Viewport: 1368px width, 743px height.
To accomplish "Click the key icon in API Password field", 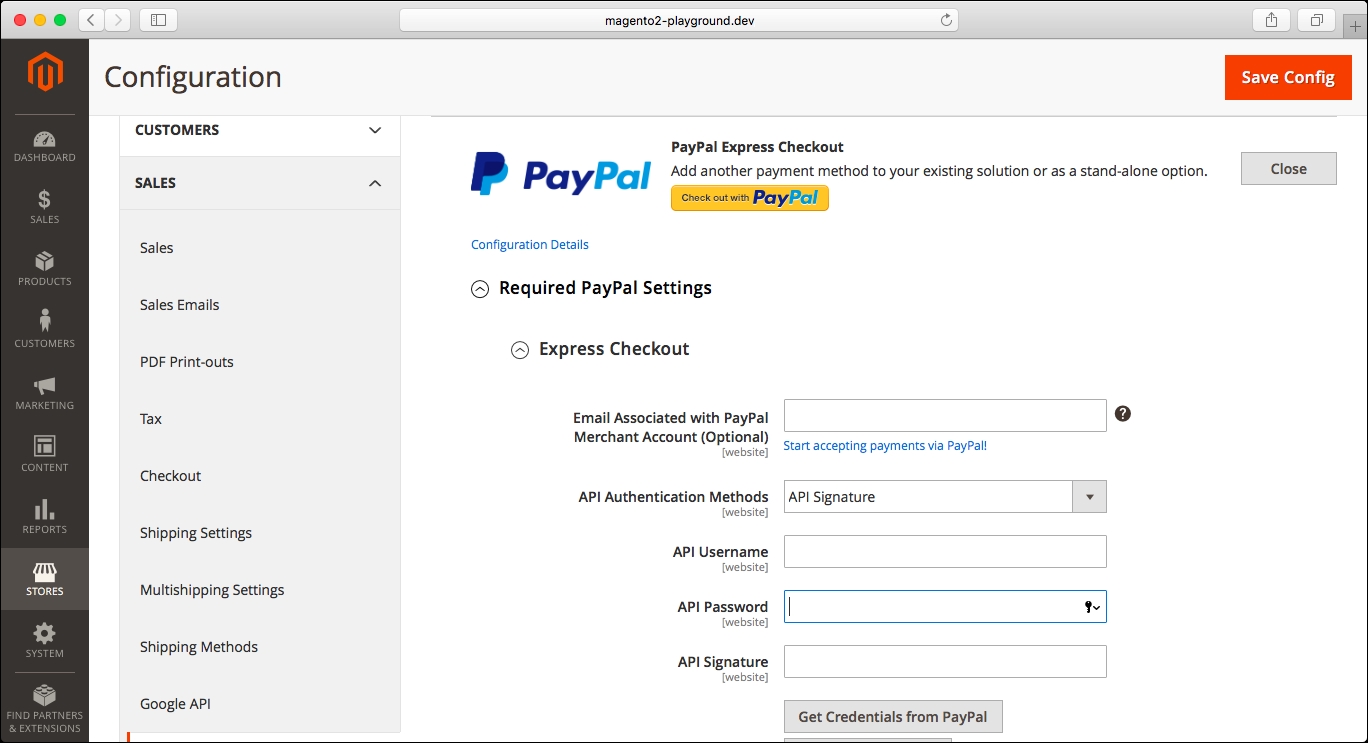I will click(x=1091, y=607).
